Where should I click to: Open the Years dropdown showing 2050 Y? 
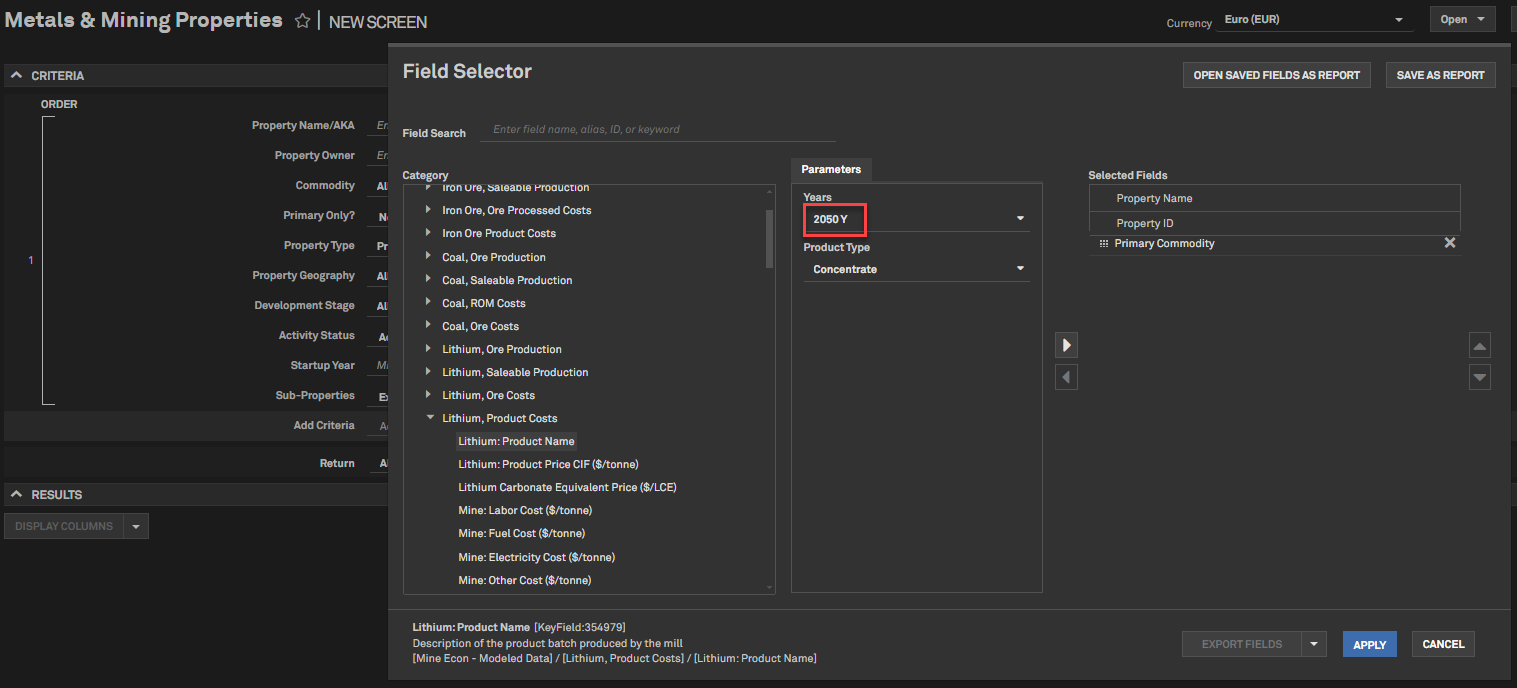1020,219
